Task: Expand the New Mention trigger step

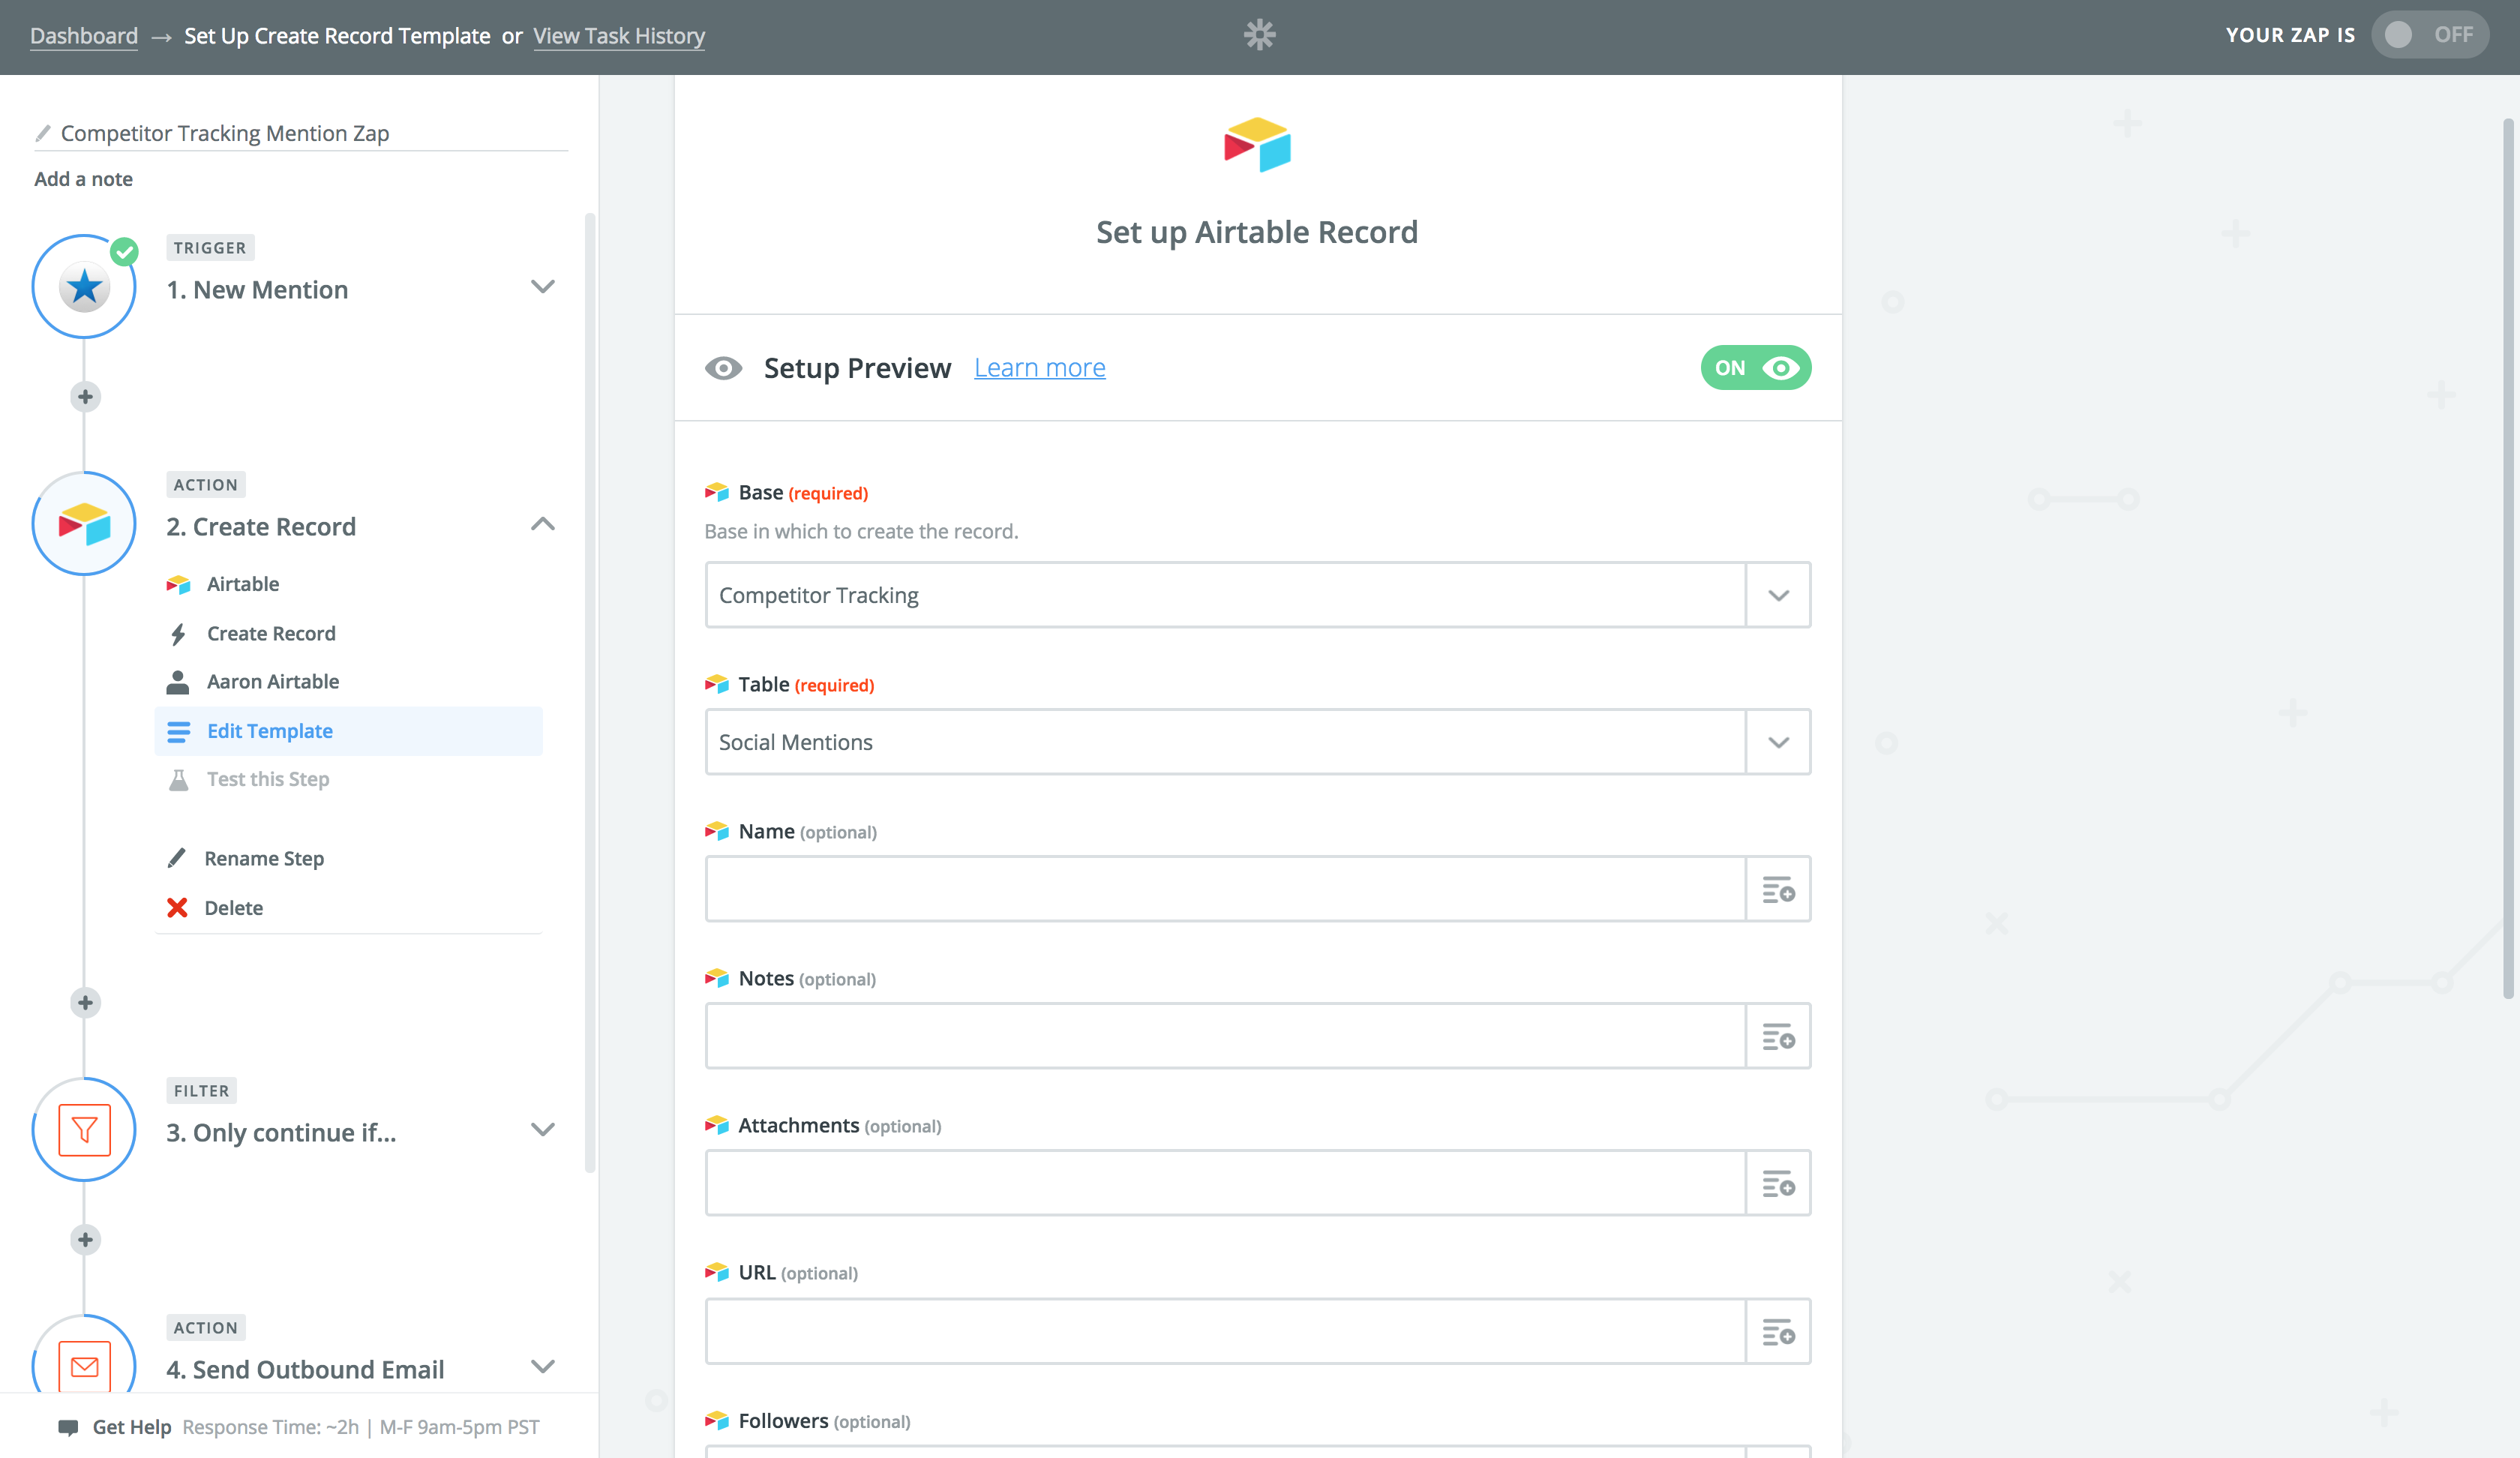Action: click(543, 287)
